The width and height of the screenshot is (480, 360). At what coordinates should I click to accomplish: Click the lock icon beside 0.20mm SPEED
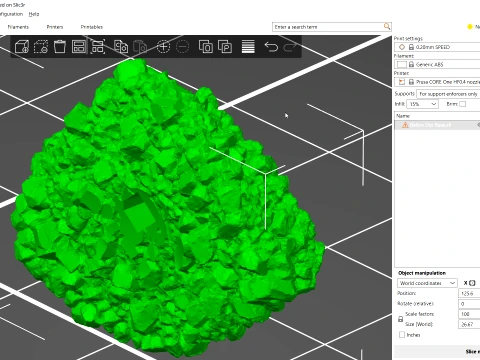(411, 47)
